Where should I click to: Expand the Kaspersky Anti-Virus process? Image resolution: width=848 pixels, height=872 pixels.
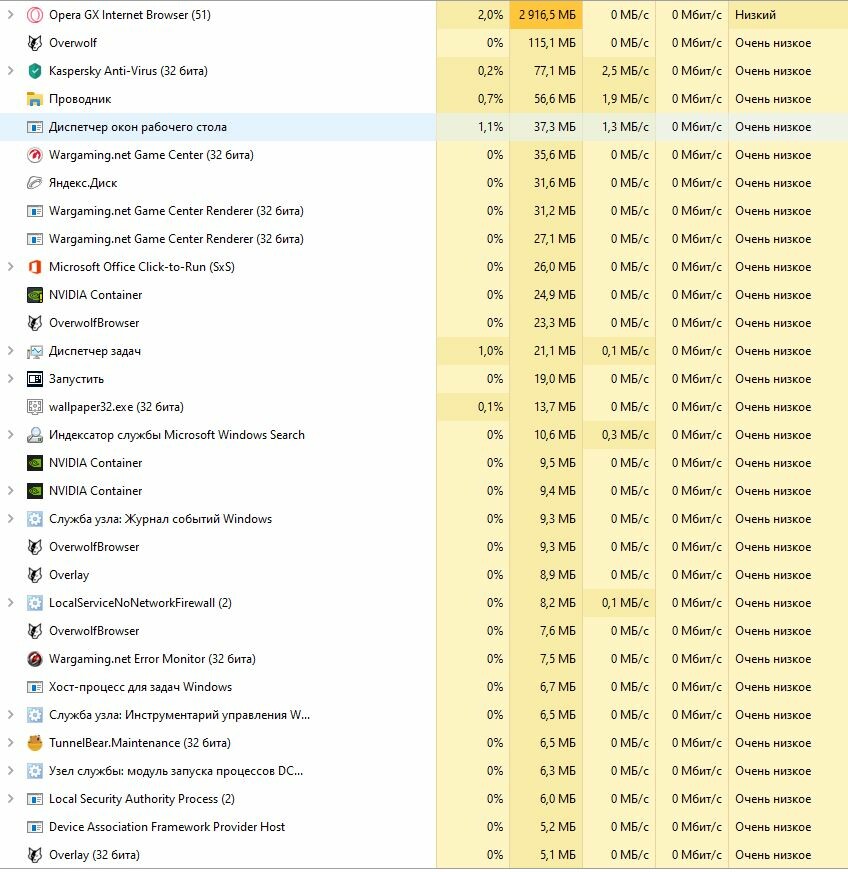[10, 71]
